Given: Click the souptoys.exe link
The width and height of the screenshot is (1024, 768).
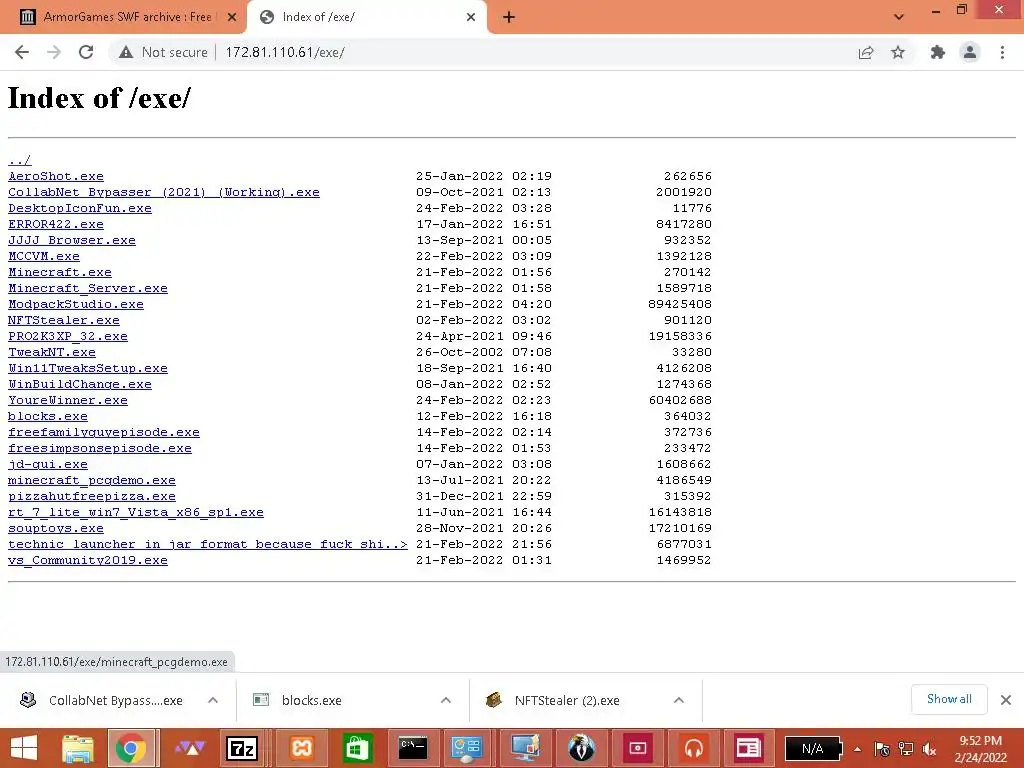Looking at the screenshot, I should [x=56, y=528].
